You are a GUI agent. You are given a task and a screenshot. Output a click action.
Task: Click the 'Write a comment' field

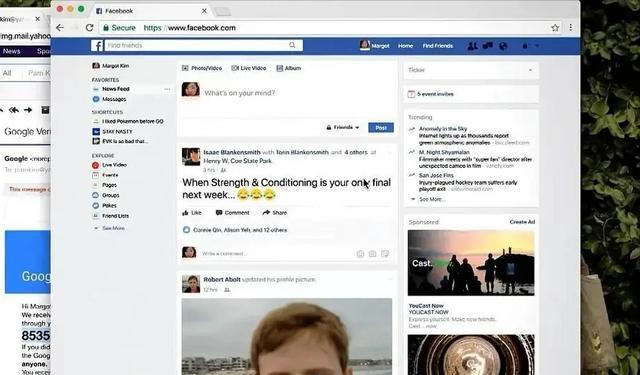pos(278,253)
